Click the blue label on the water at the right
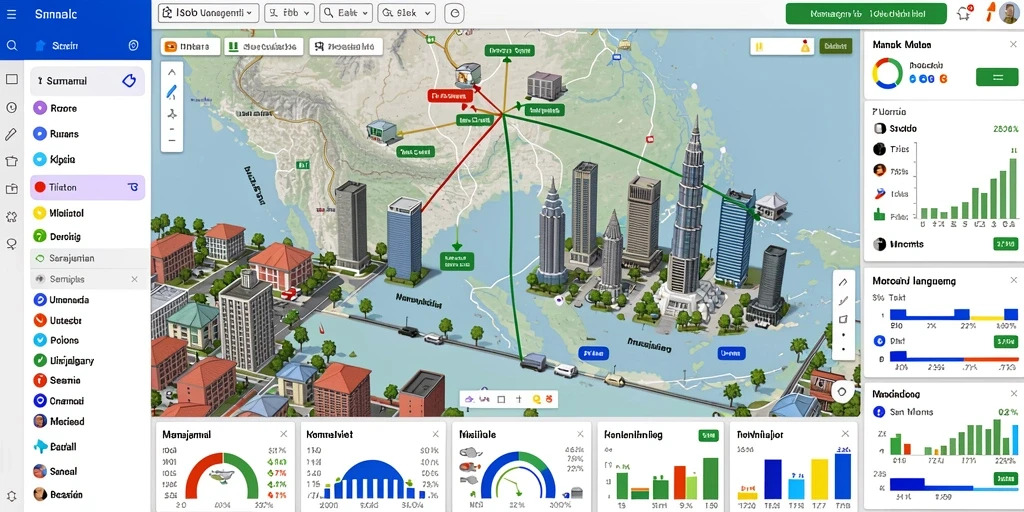 pyautogui.click(x=731, y=353)
